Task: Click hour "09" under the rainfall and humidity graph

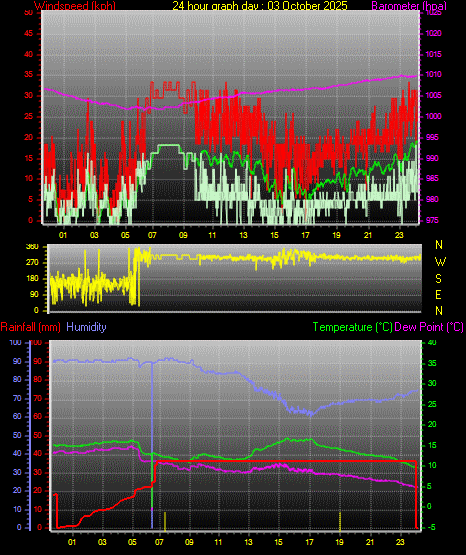Action: [x=189, y=542]
